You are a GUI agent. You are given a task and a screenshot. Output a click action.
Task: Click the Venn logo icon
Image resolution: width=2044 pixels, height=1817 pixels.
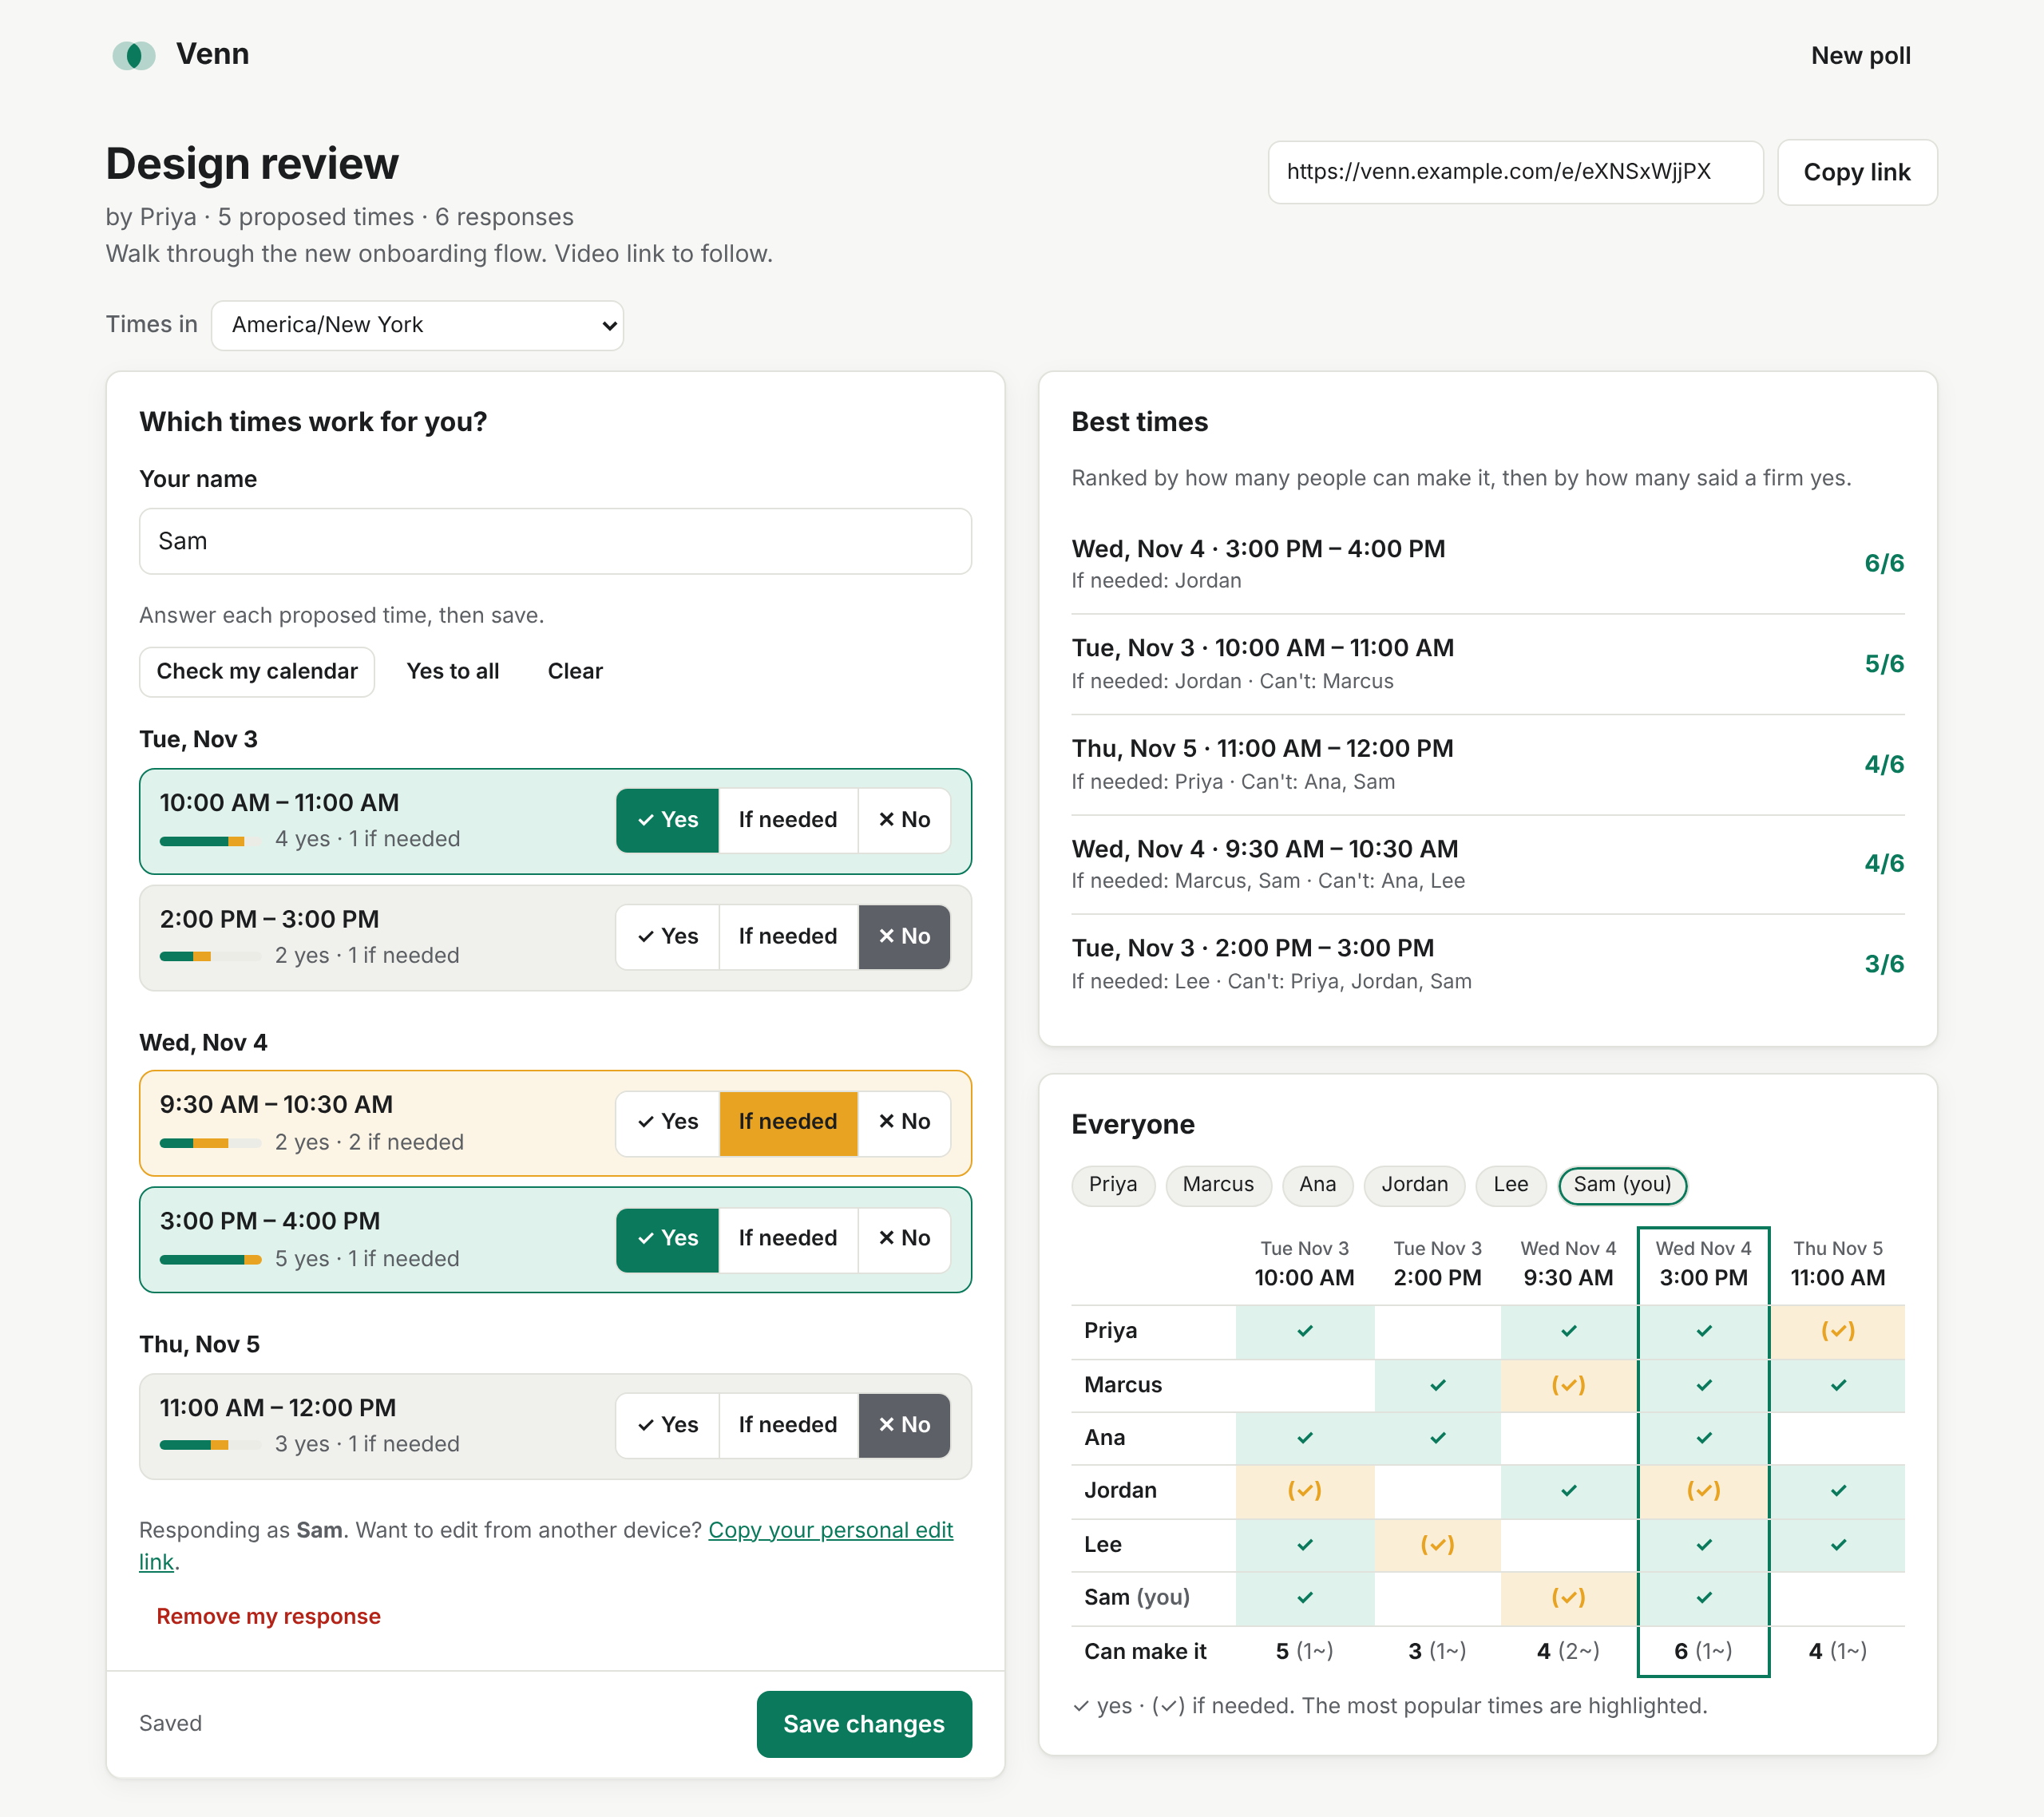pos(134,55)
